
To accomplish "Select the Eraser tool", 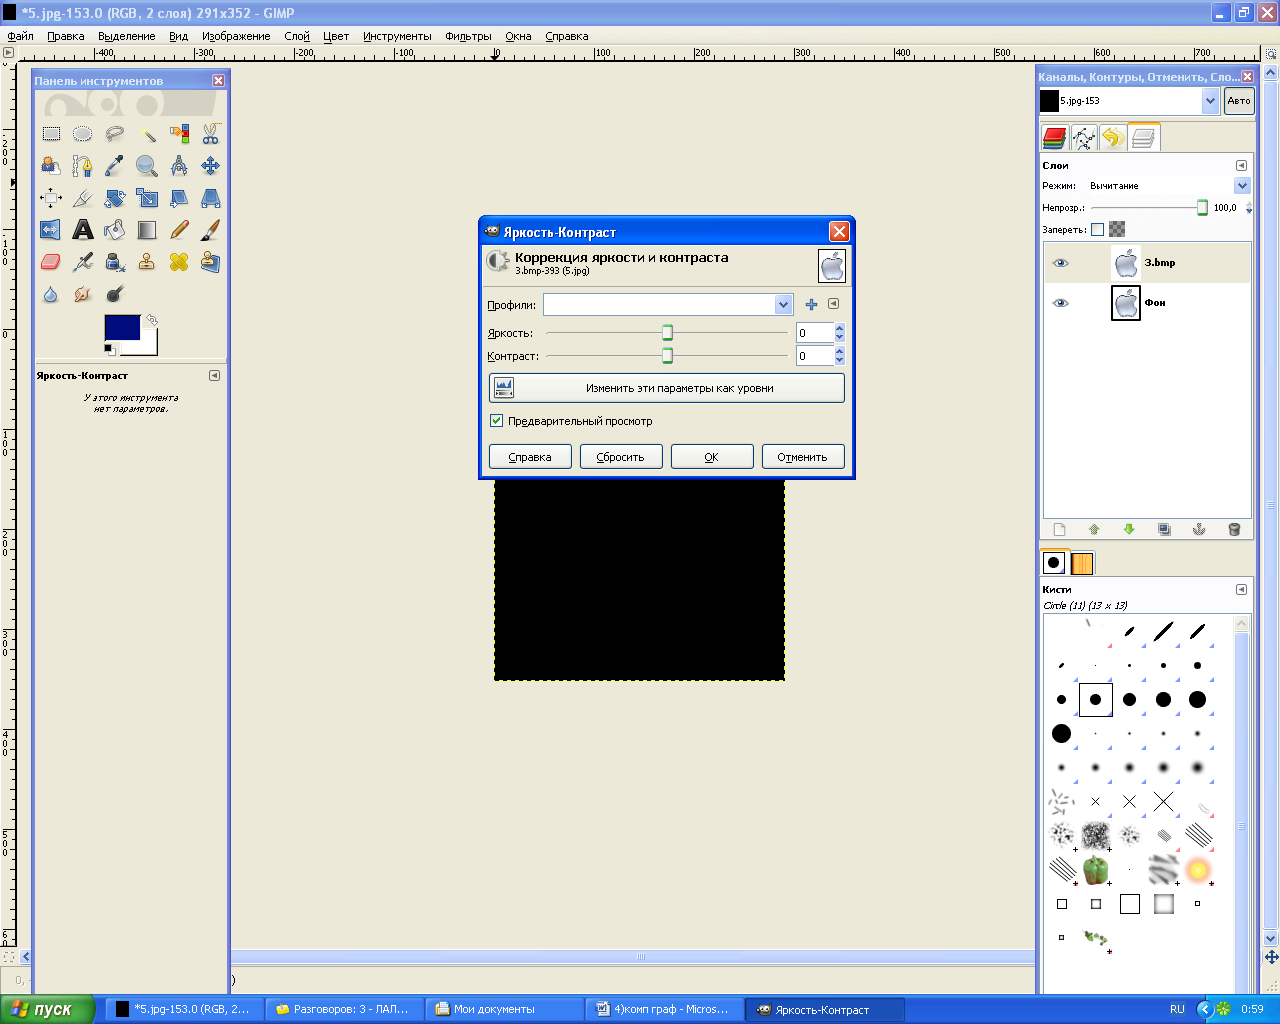I will pyautogui.click(x=51, y=262).
